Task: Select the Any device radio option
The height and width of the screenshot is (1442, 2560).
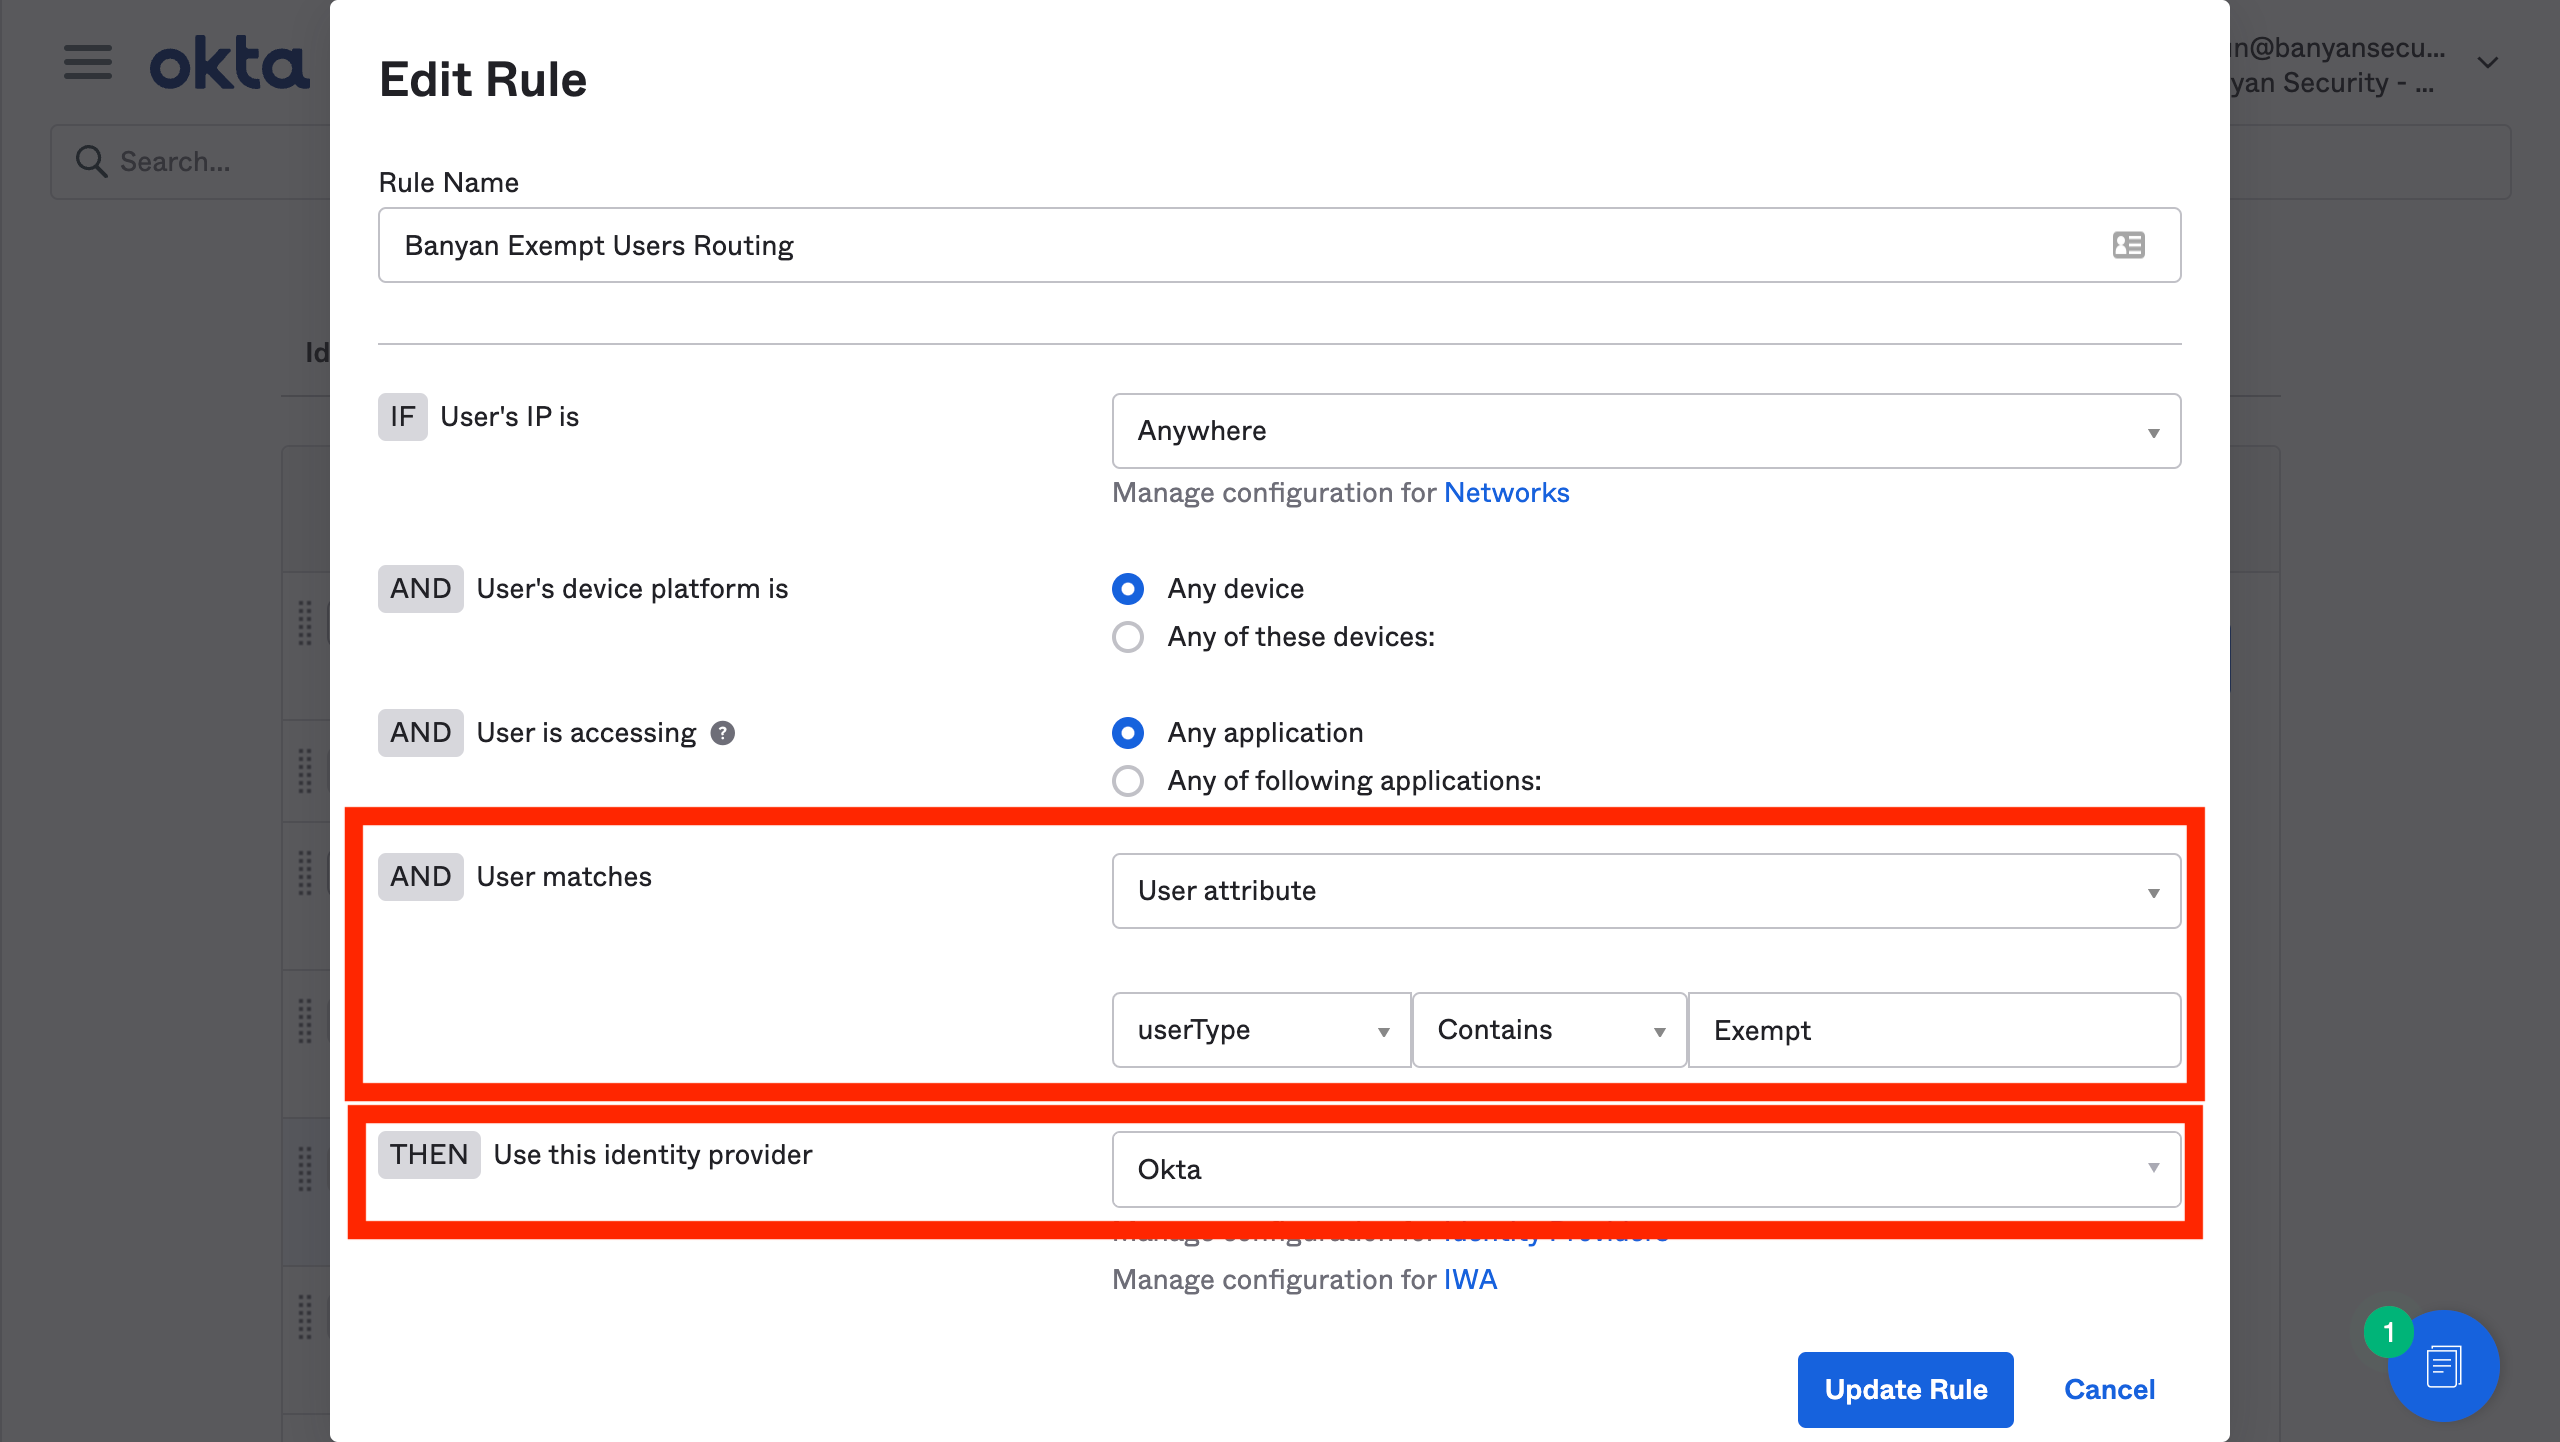Action: 1128,589
